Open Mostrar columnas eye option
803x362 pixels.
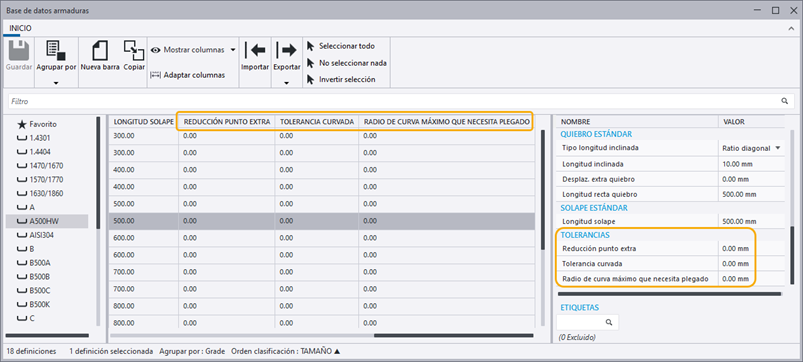[x=188, y=50]
